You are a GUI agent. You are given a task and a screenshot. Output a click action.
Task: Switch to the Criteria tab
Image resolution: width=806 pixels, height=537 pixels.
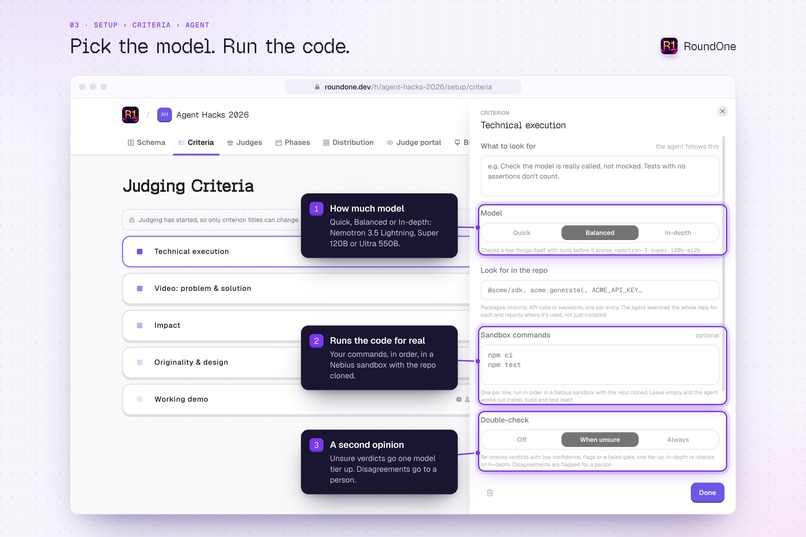196,142
